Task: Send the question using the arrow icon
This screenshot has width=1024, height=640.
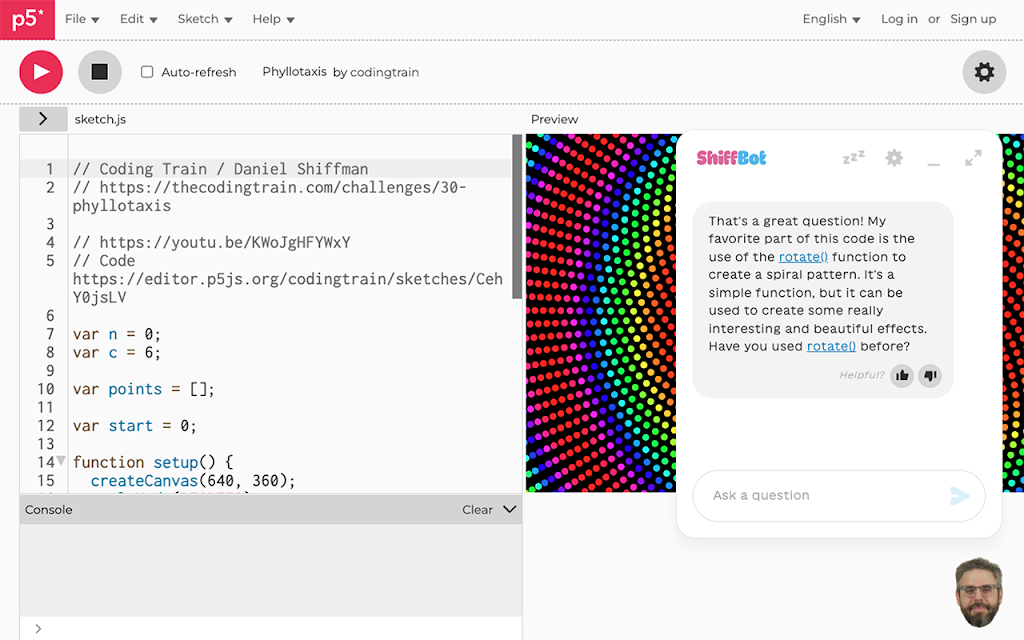Action: coord(959,496)
